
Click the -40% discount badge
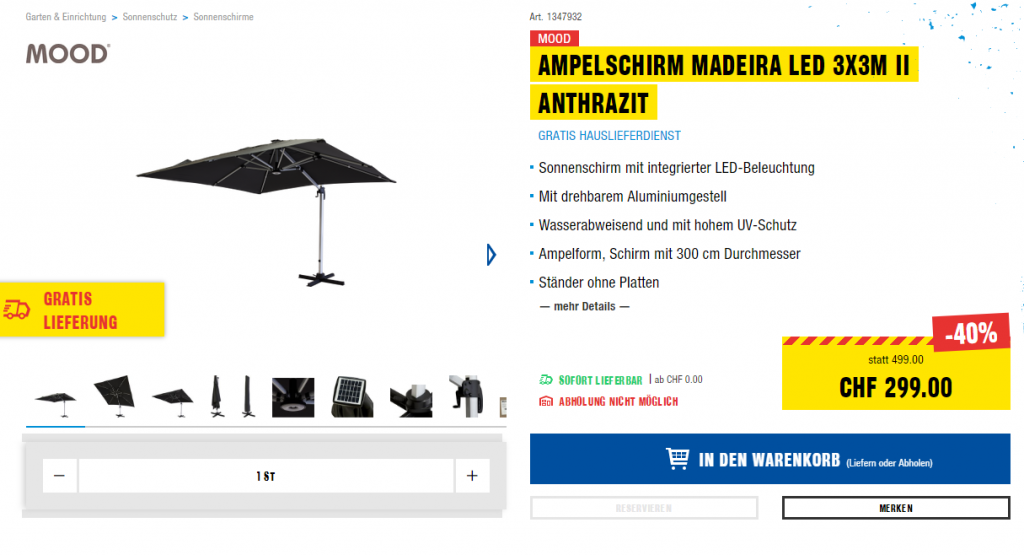(x=971, y=333)
